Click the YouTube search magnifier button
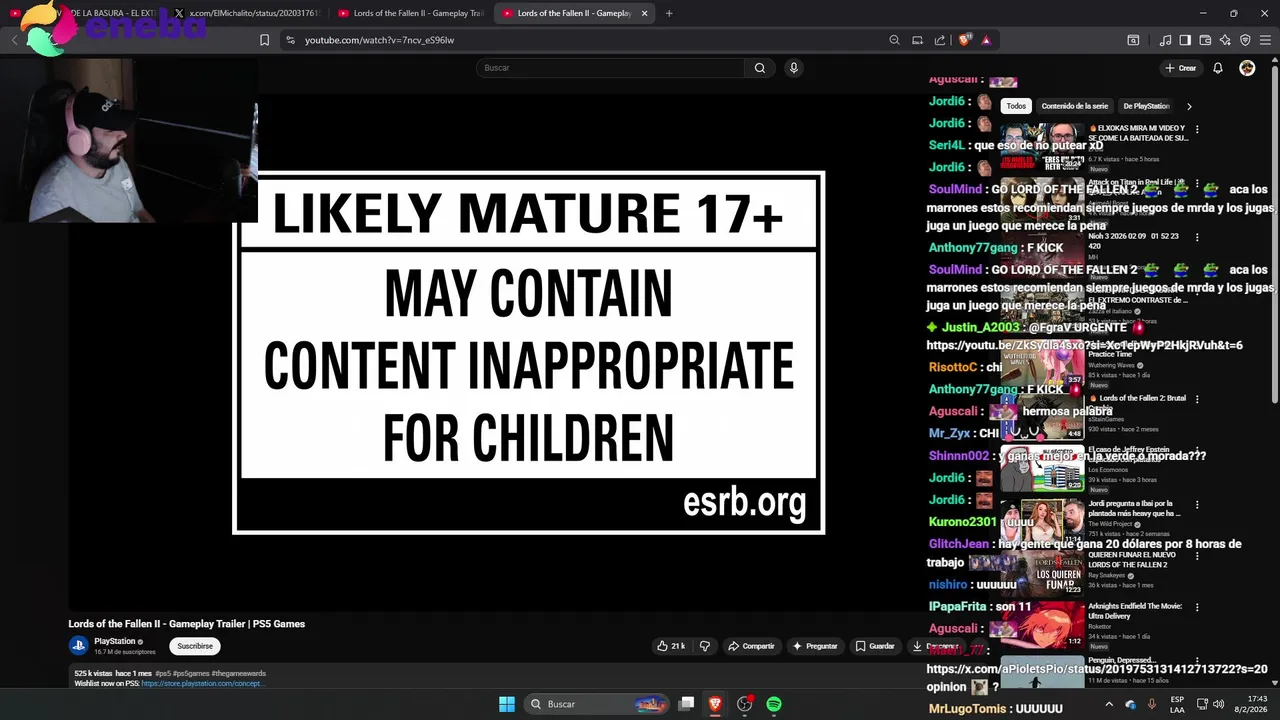 760,68
